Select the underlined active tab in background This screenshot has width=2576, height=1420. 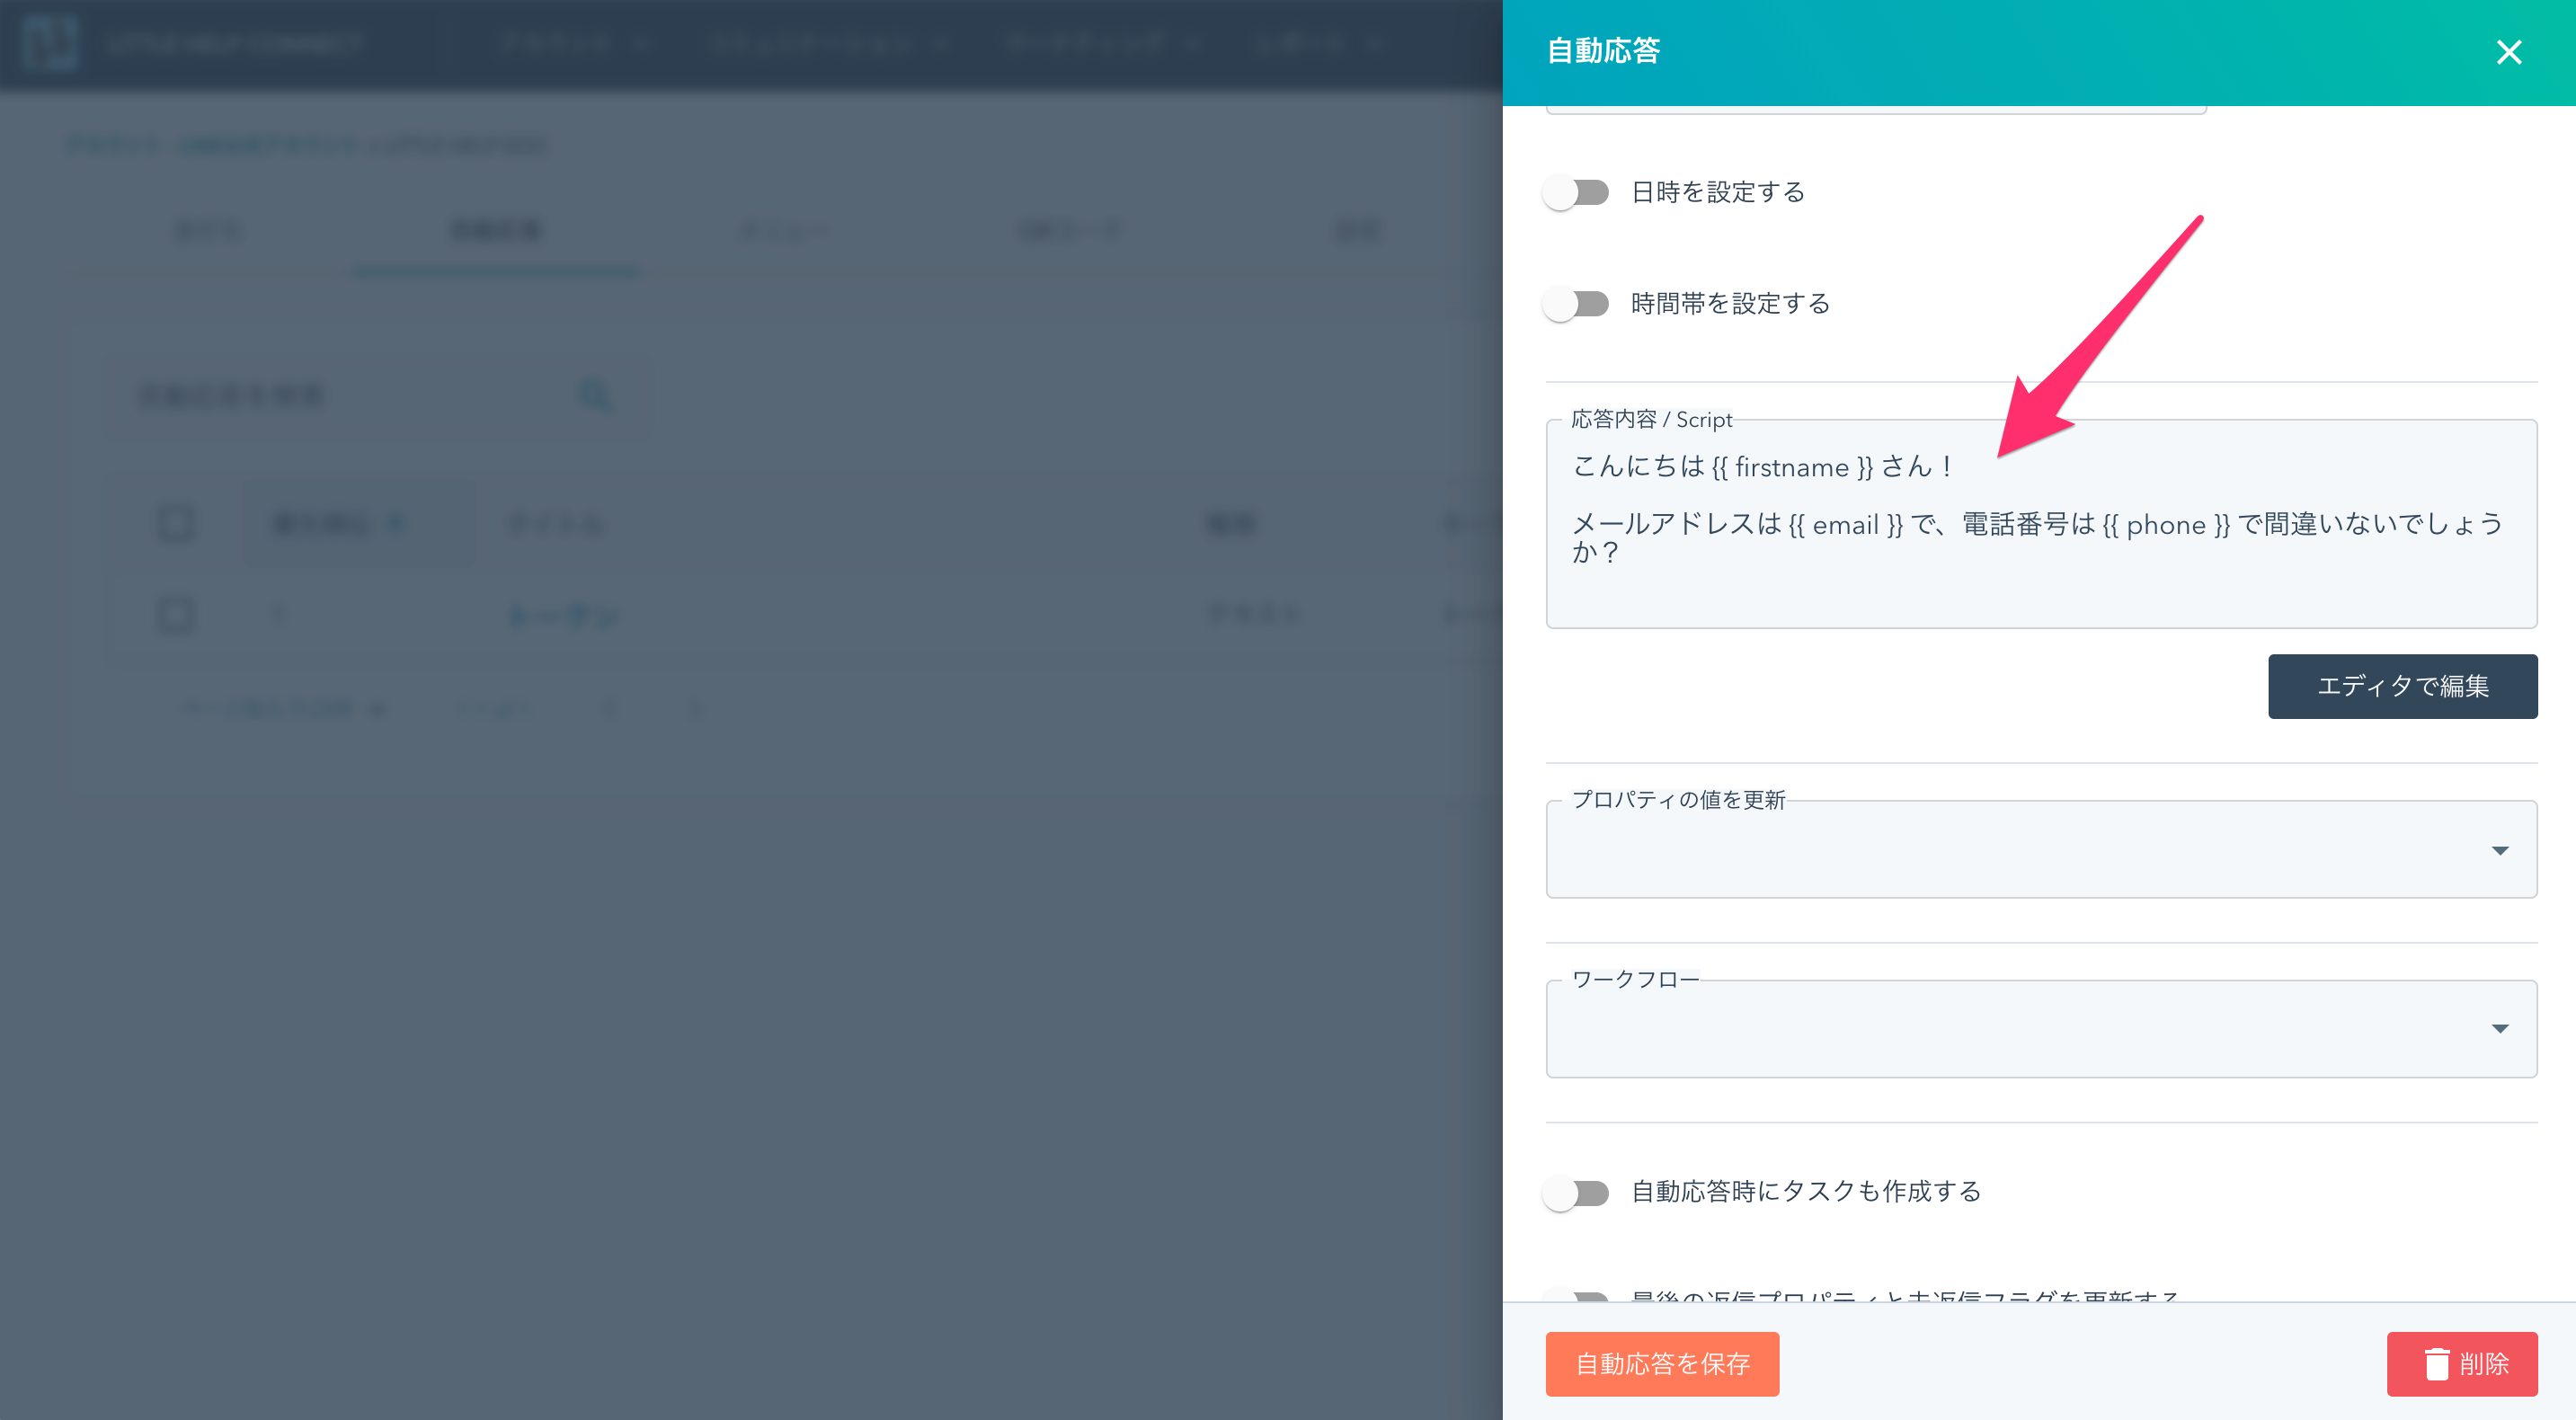point(495,232)
